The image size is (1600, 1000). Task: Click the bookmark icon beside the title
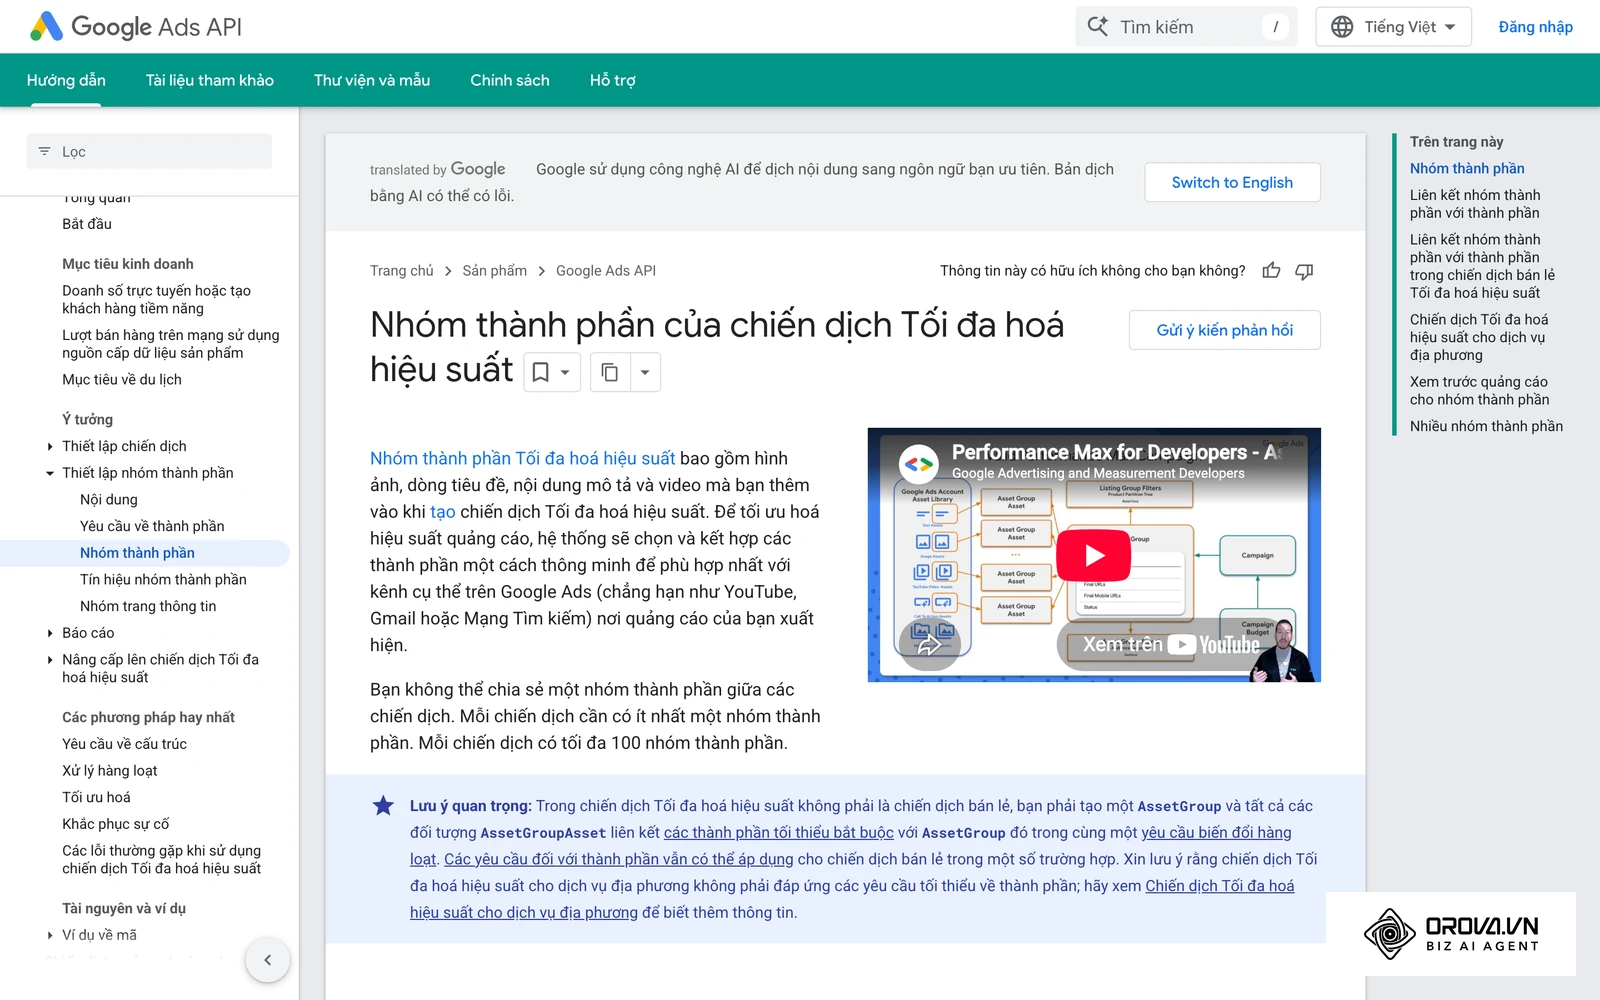pos(541,372)
